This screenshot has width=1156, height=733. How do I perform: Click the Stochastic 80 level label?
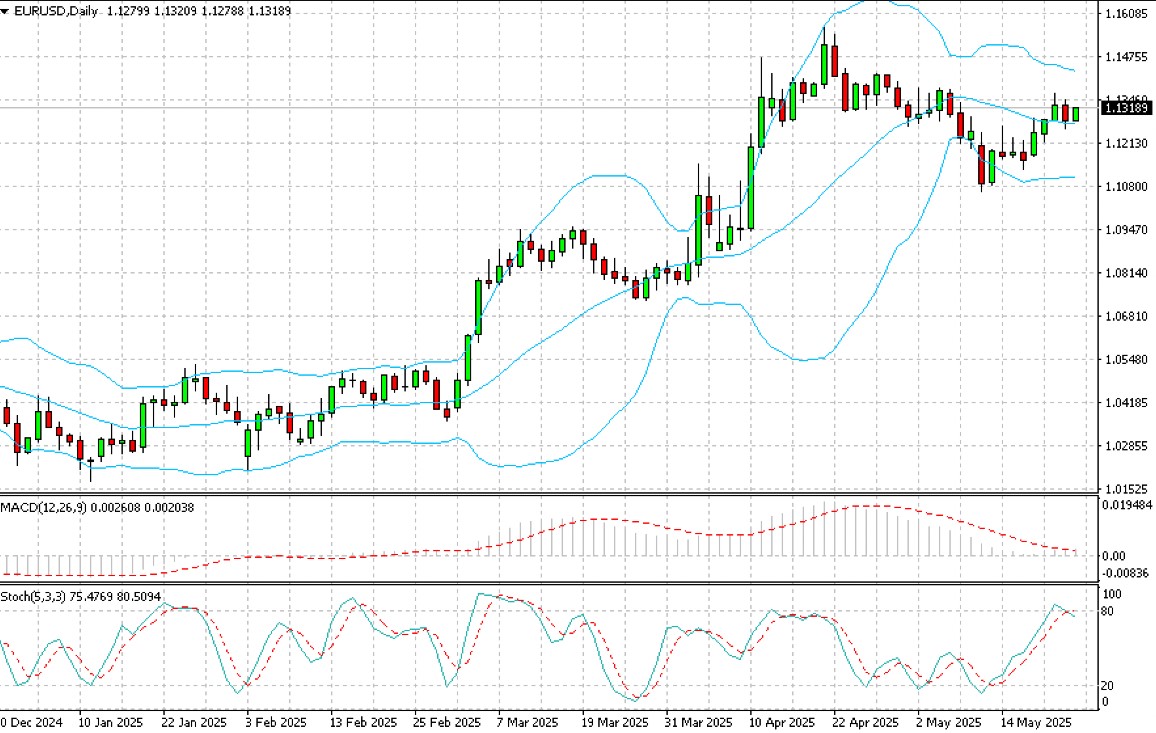point(1107,611)
